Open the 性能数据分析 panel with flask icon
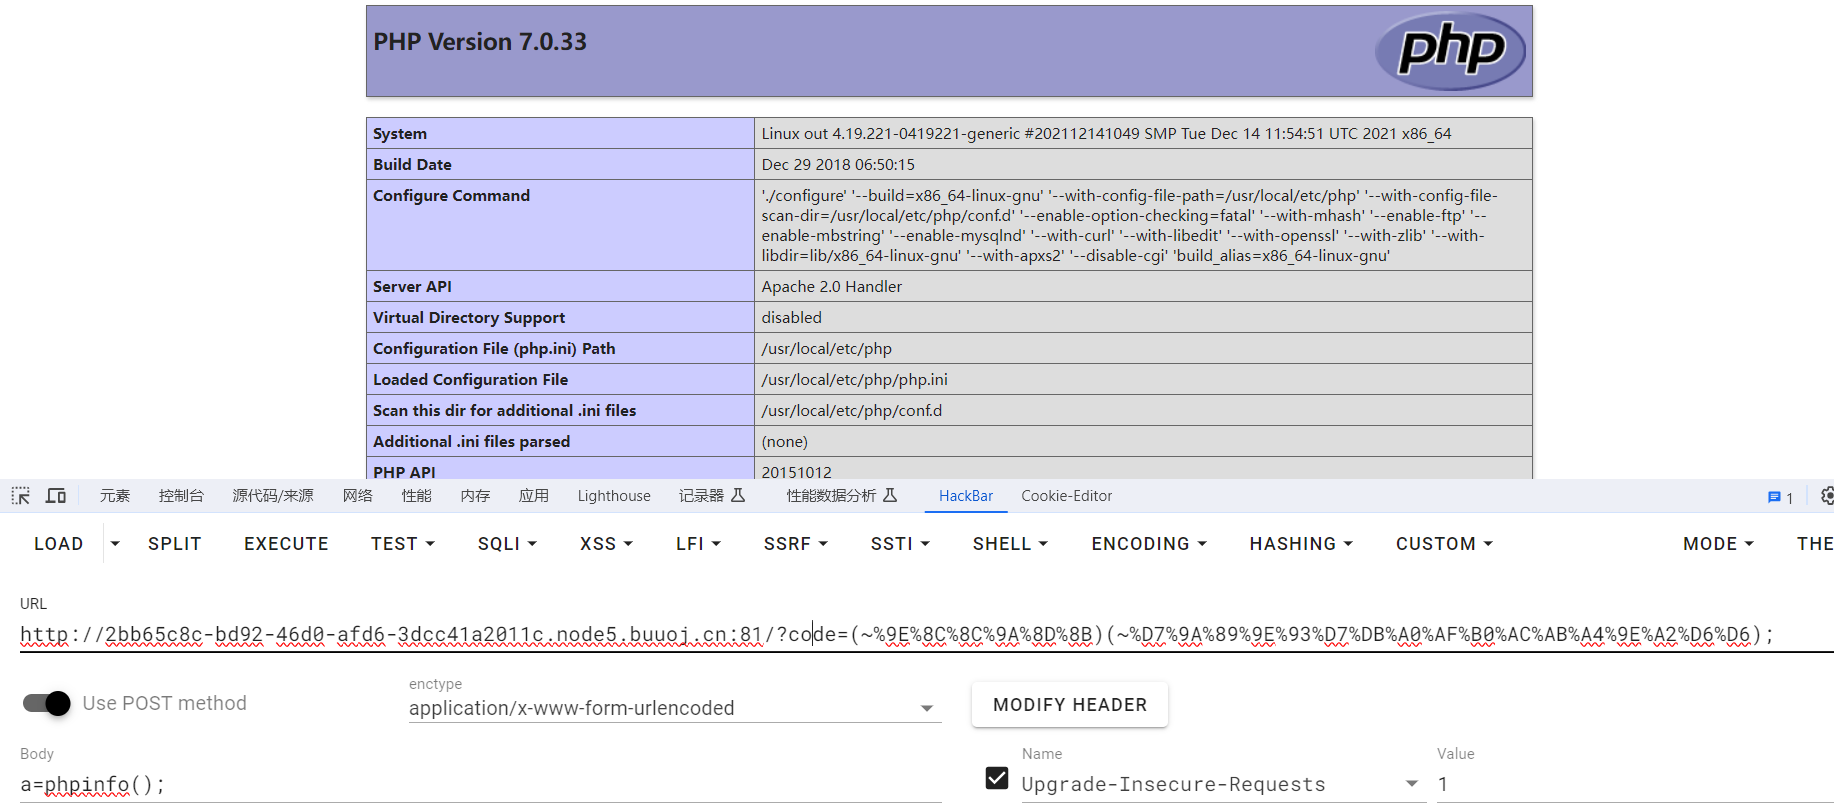 pos(841,496)
